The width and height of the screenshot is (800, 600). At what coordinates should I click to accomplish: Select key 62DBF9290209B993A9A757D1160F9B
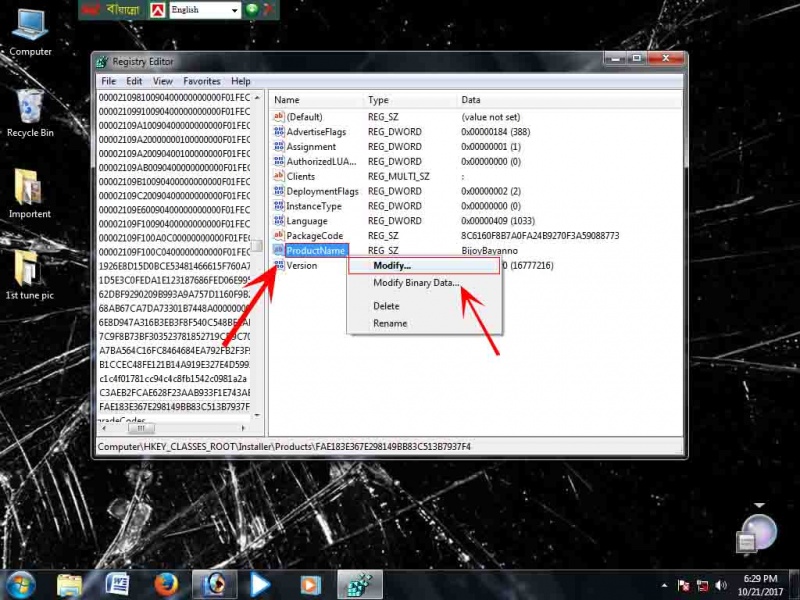point(174,294)
